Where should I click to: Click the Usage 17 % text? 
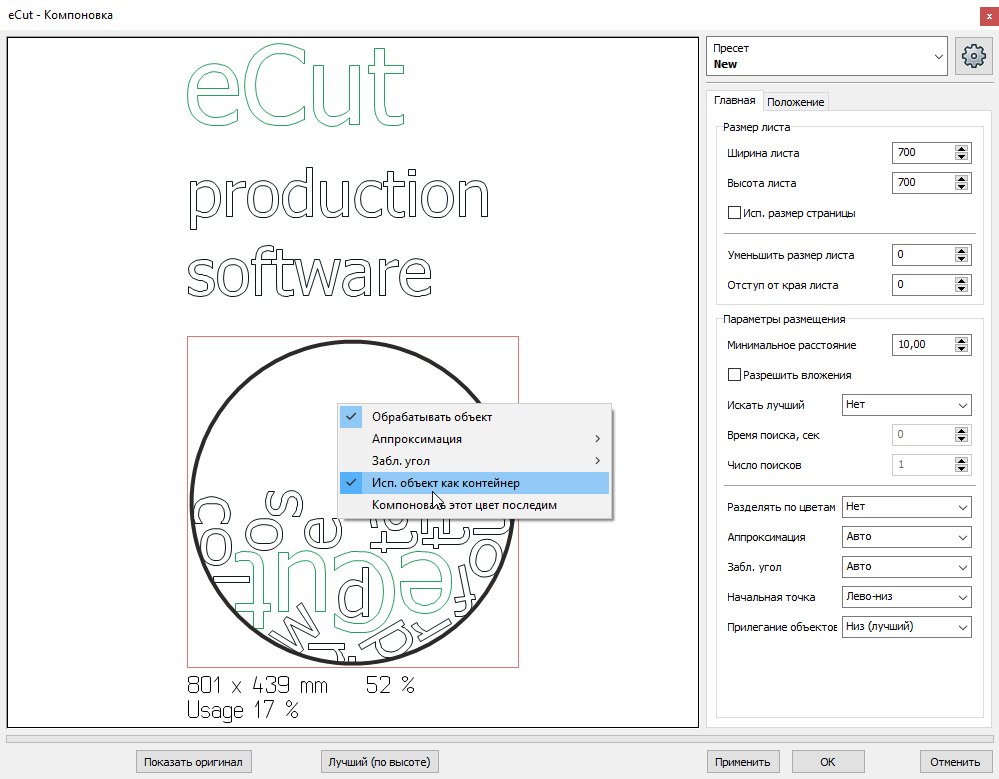click(243, 710)
